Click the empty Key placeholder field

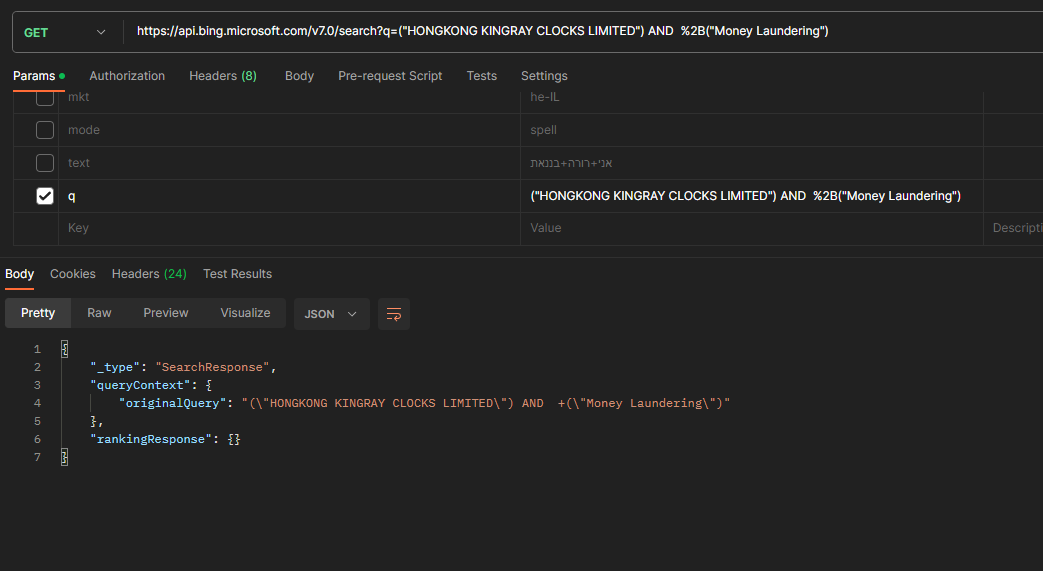pyautogui.click(x=289, y=228)
